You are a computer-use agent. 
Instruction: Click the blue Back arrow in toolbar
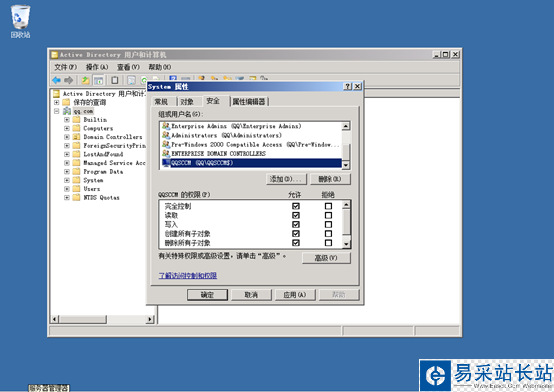(x=56, y=80)
